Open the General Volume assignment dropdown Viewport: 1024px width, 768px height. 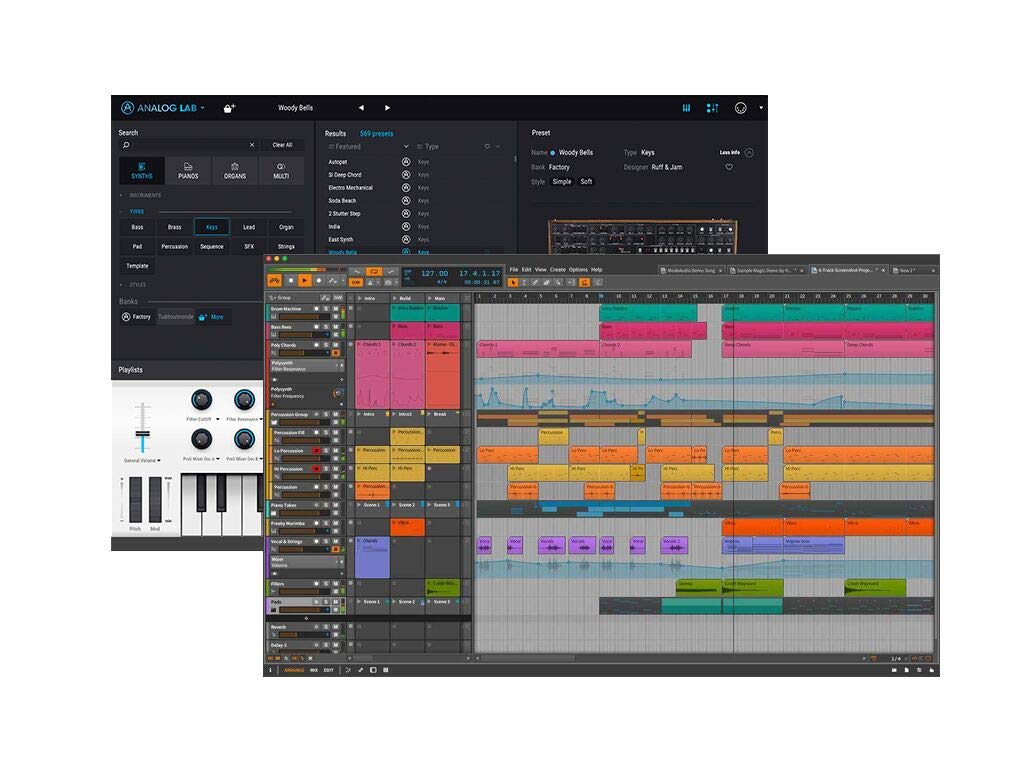click(x=159, y=461)
